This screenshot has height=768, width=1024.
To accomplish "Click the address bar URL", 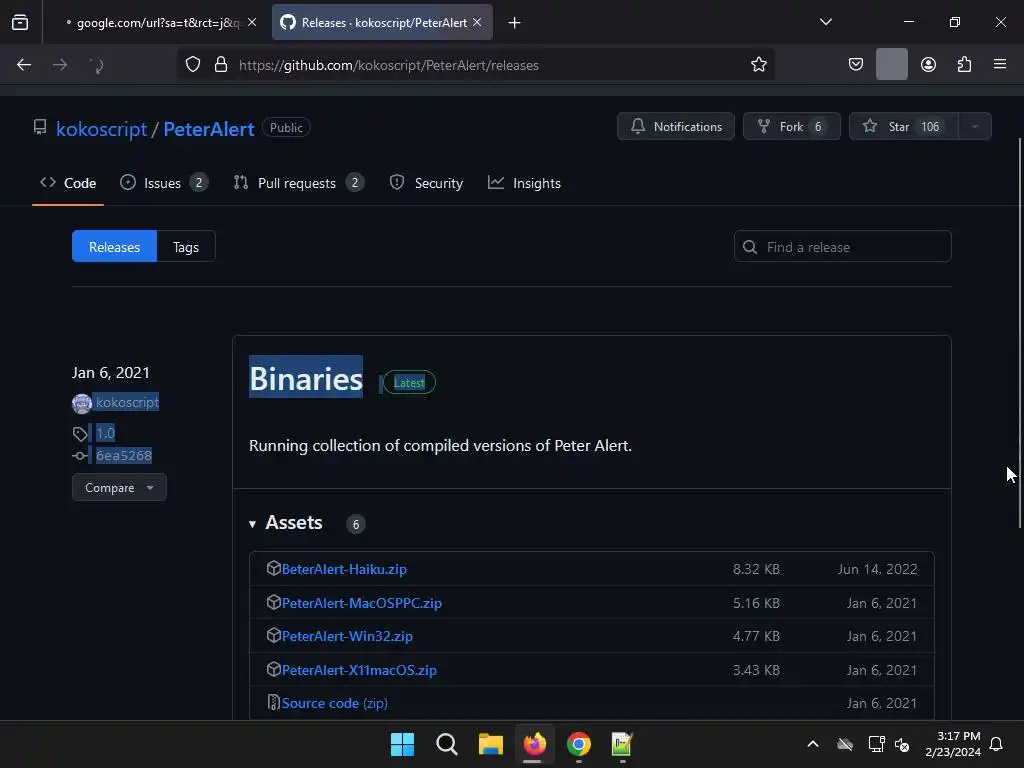I will (x=389, y=65).
